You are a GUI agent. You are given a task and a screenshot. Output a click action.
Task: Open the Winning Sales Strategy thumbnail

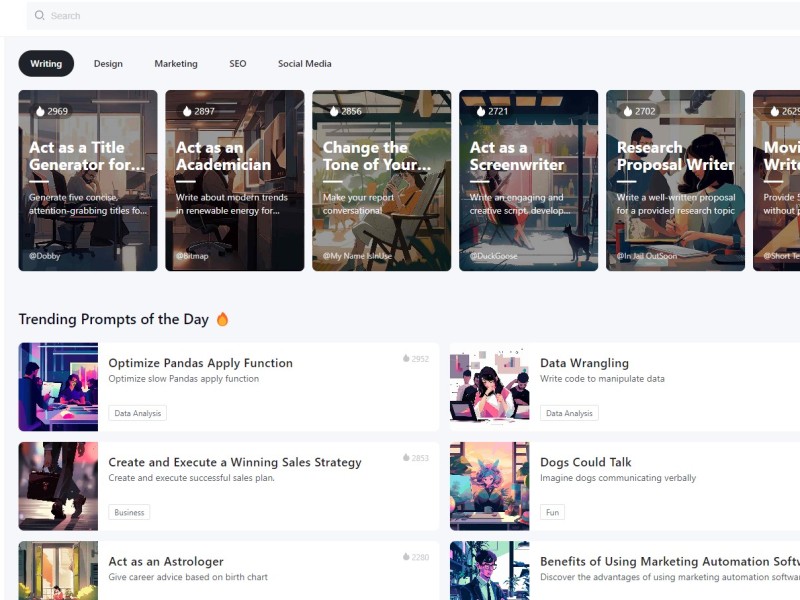click(58, 486)
